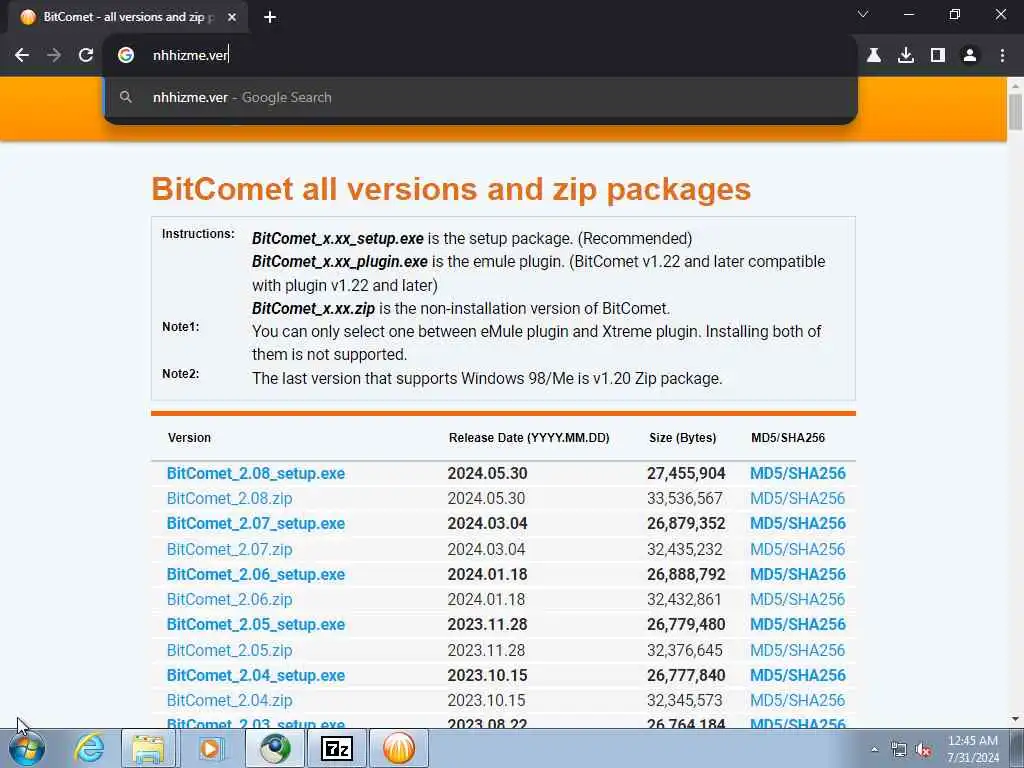
Task: Click the scrollbar up arrow
Action: [x=1016, y=85]
